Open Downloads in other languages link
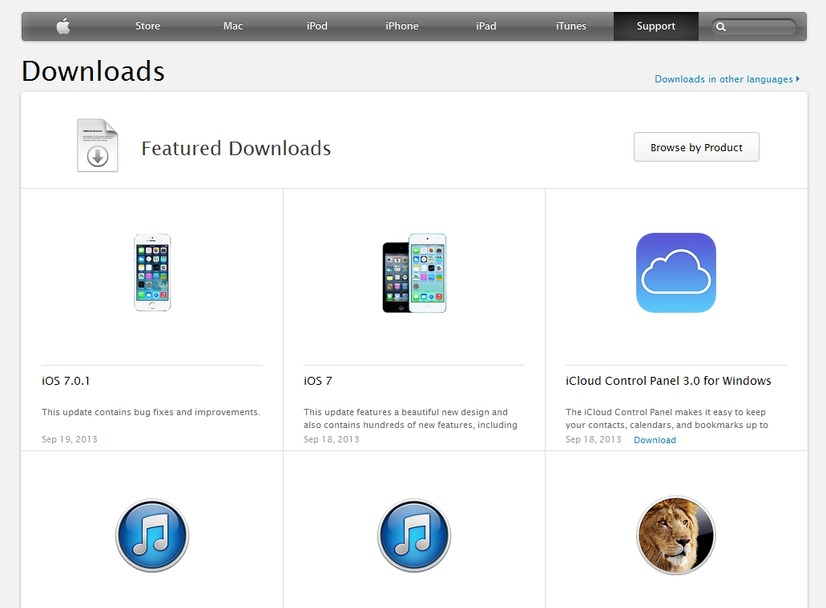This screenshot has width=826, height=608. (727, 79)
